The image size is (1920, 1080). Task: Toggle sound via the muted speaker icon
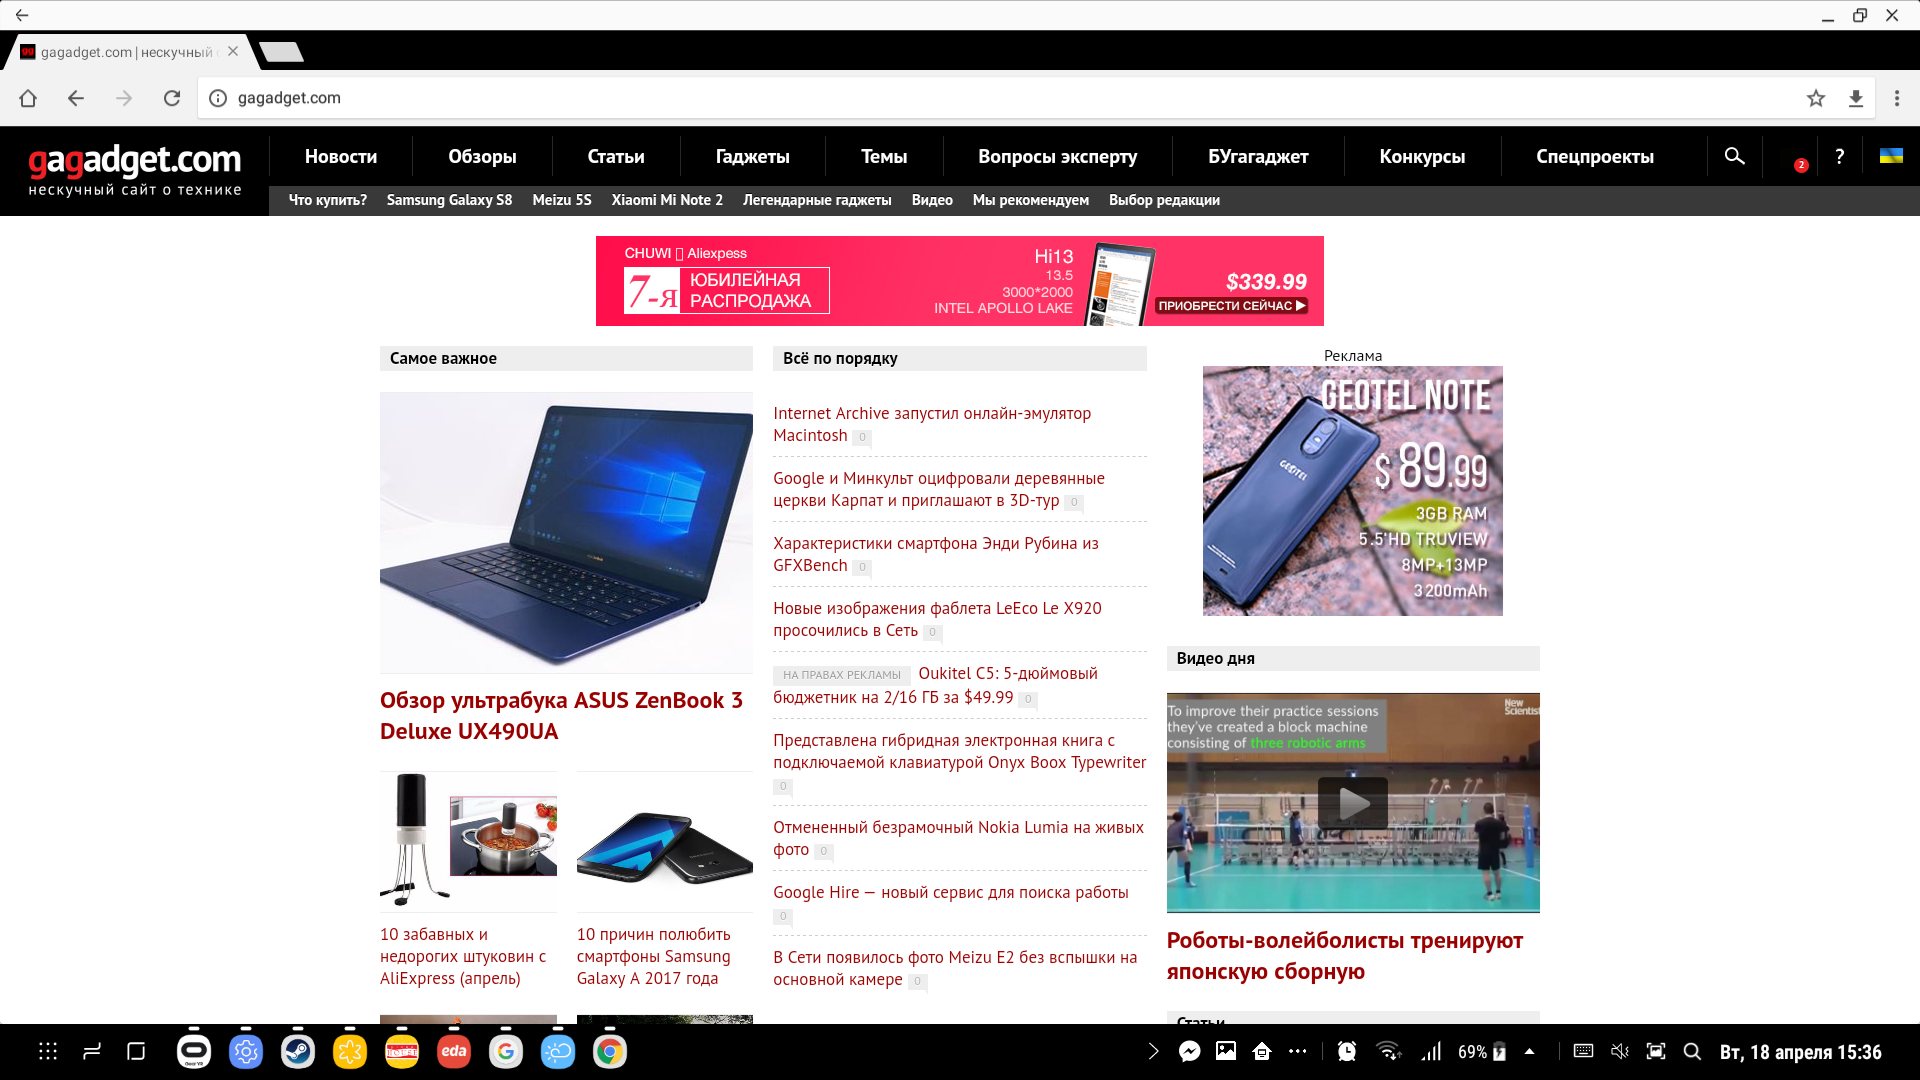tap(1620, 1051)
